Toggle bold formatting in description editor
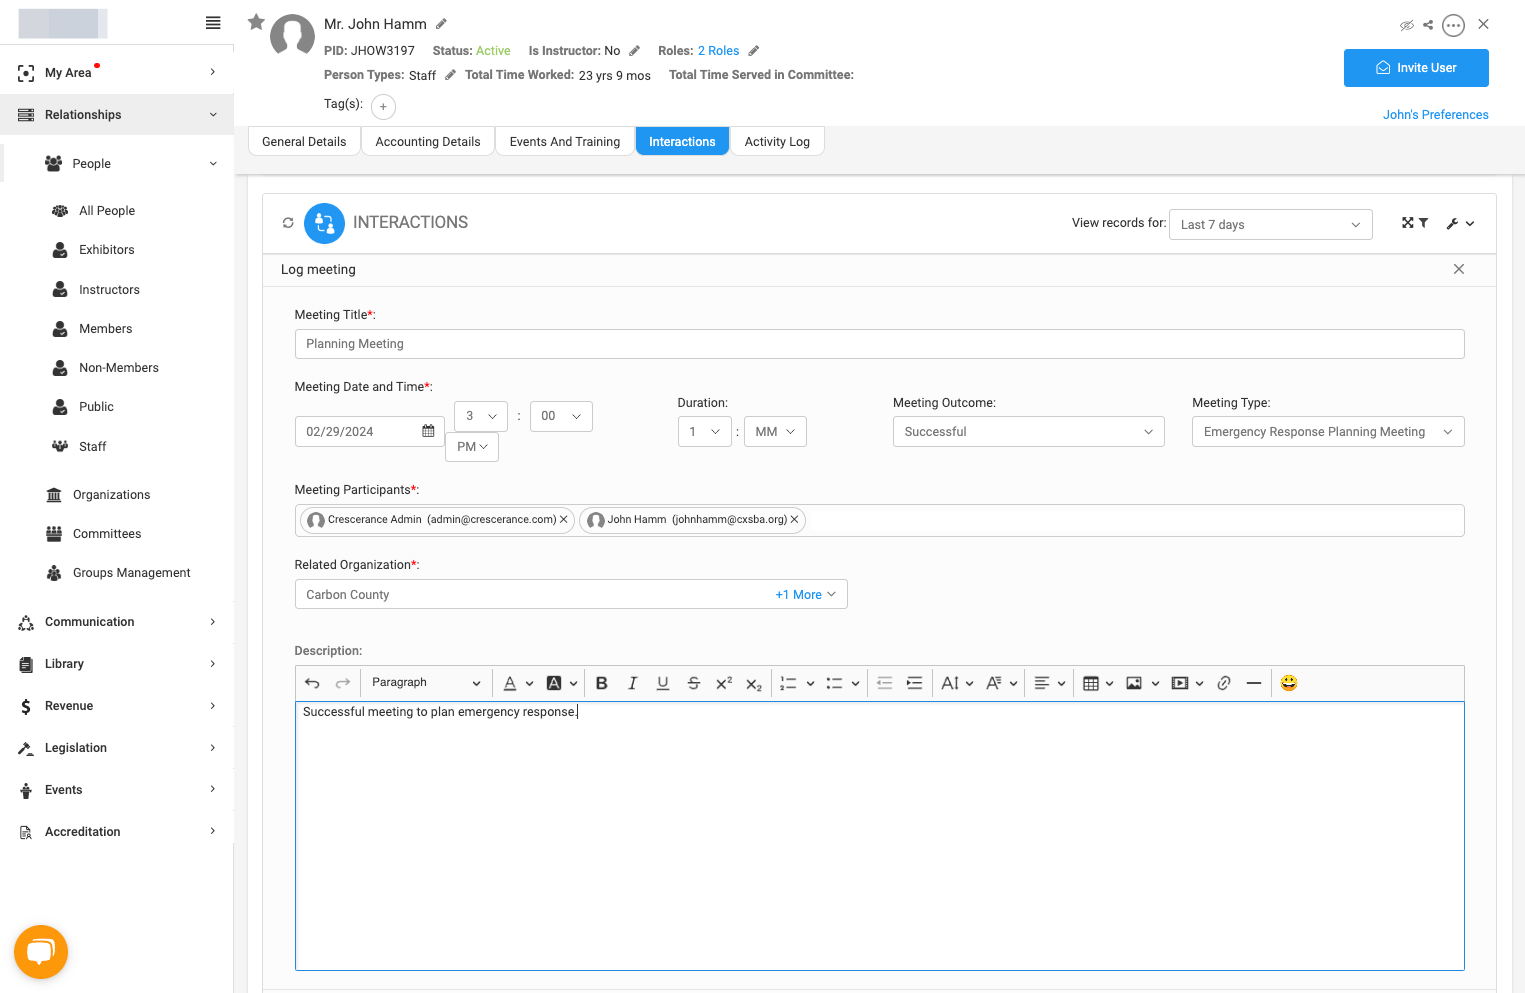This screenshot has width=1525, height=993. click(601, 683)
